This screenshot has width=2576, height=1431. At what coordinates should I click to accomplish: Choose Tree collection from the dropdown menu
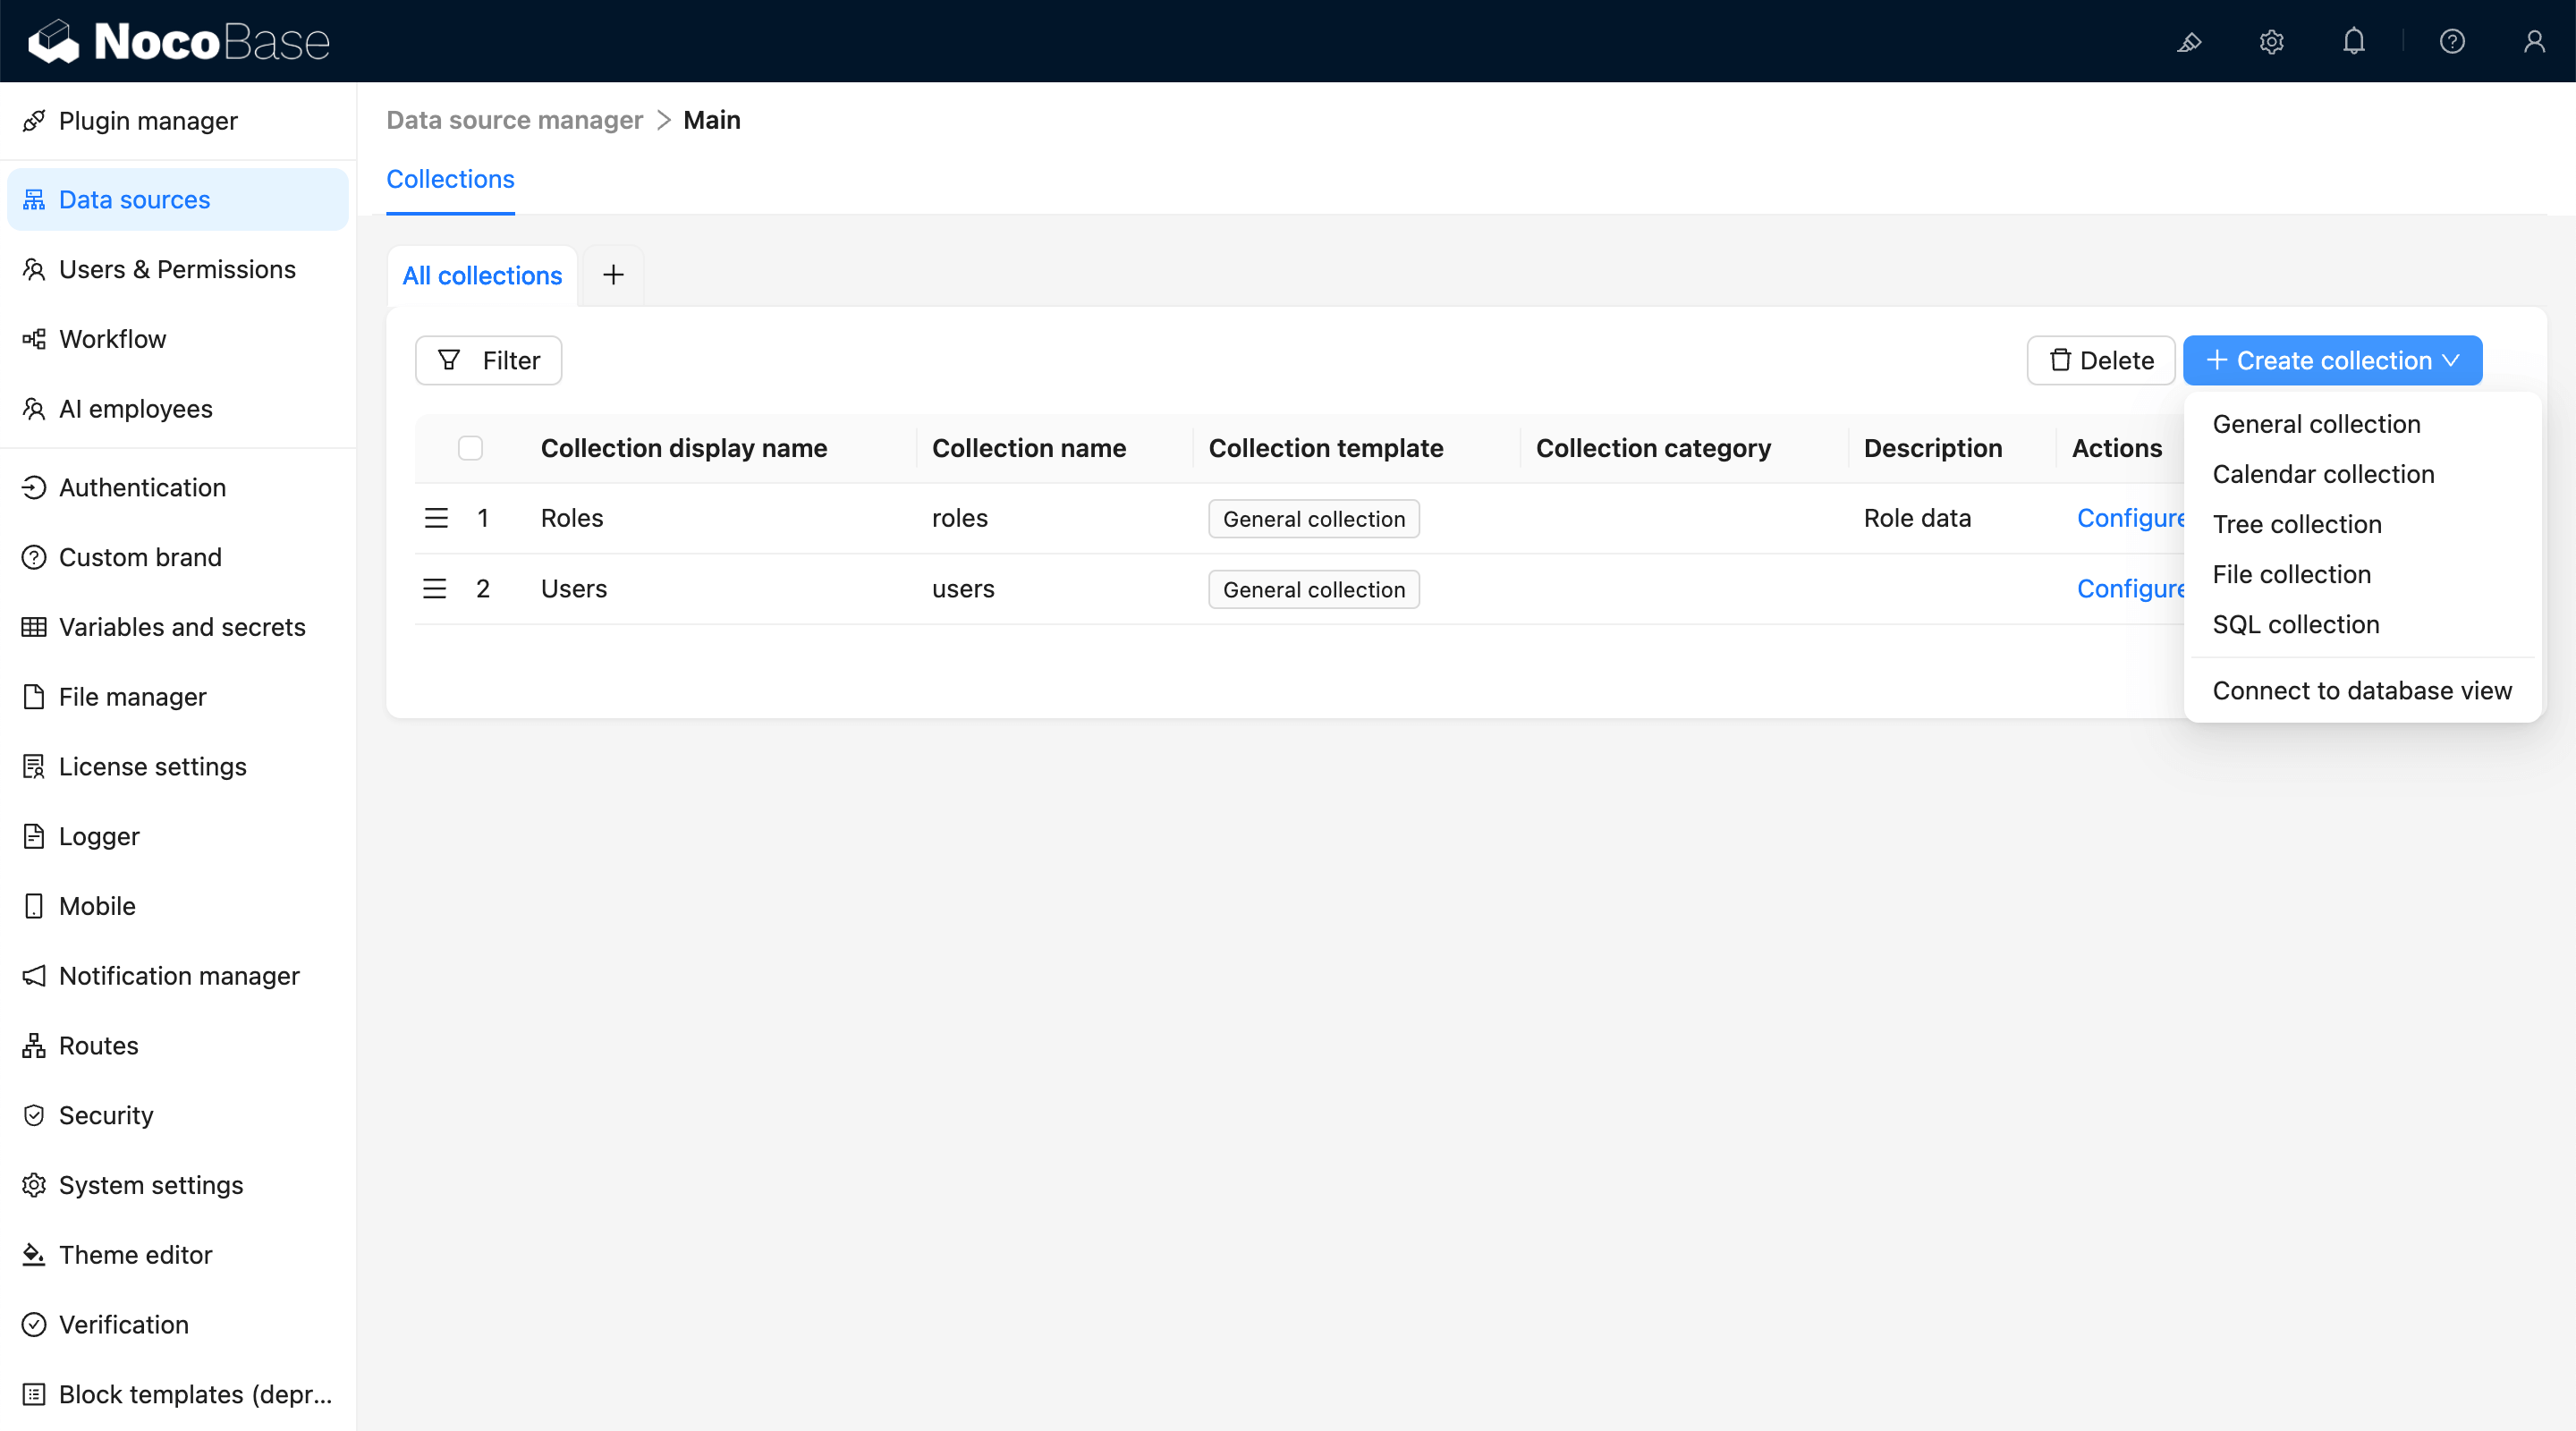point(2297,523)
